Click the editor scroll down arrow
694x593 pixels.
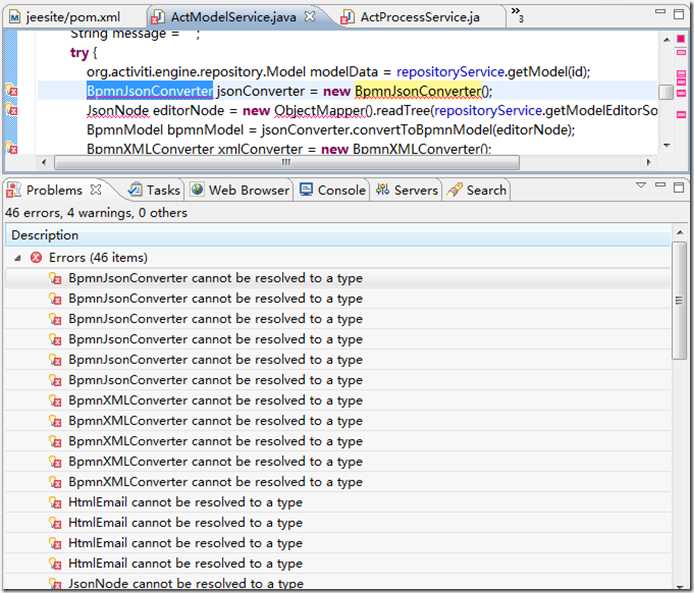click(x=667, y=145)
